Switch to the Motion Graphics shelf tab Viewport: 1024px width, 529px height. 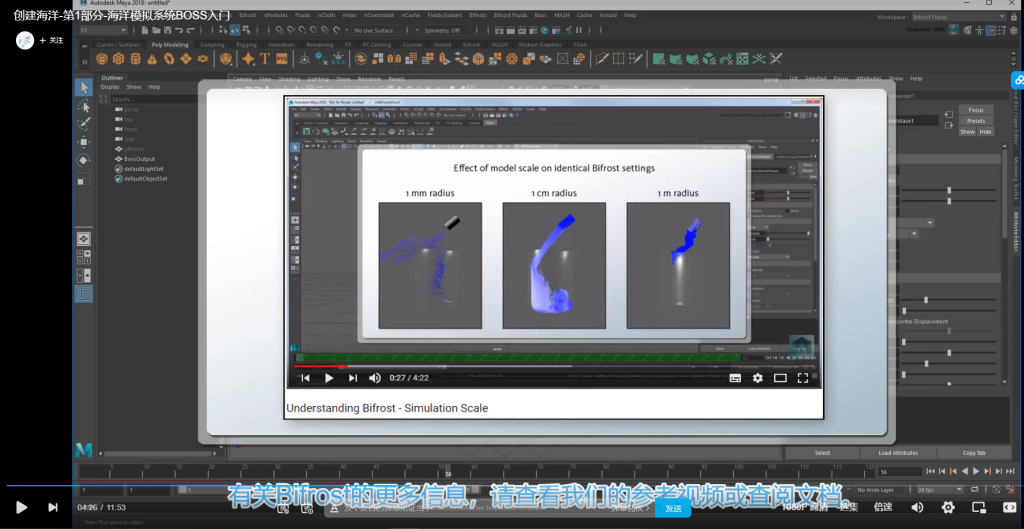540,44
